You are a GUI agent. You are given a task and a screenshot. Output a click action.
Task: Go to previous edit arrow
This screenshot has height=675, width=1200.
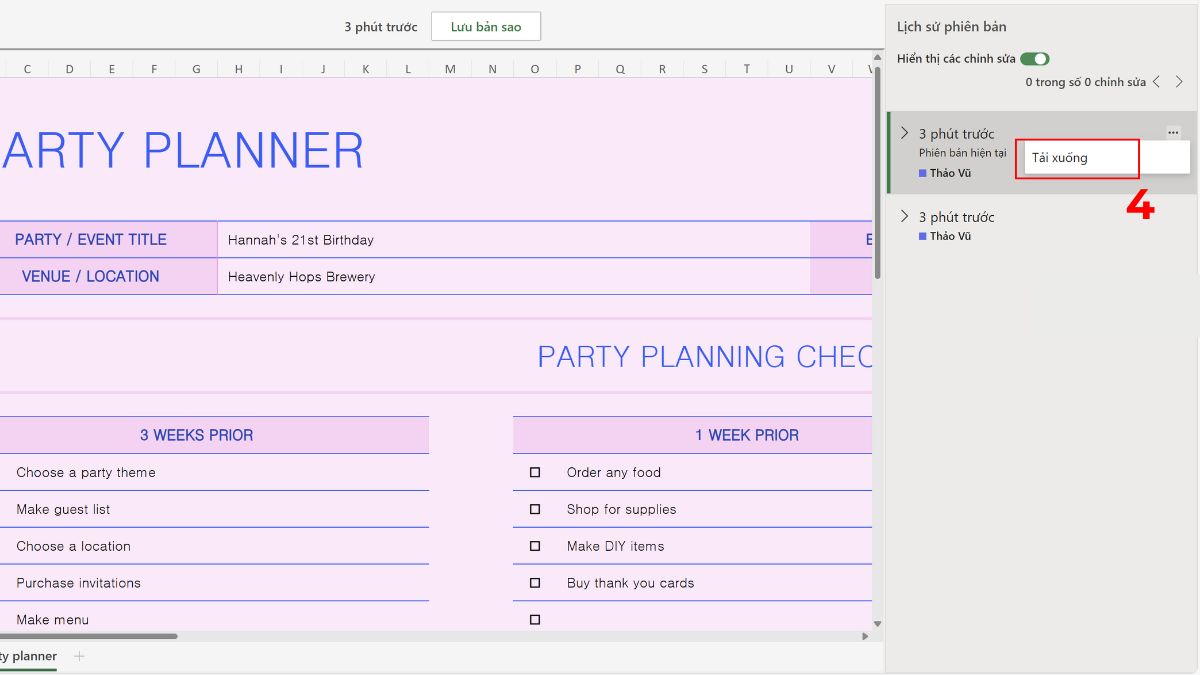pos(1157,82)
